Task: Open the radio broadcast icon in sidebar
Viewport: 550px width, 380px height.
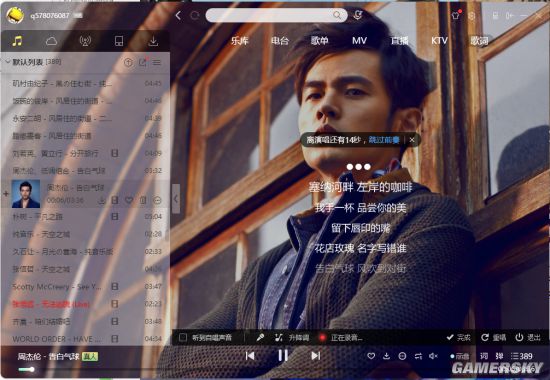Action: (85, 41)
